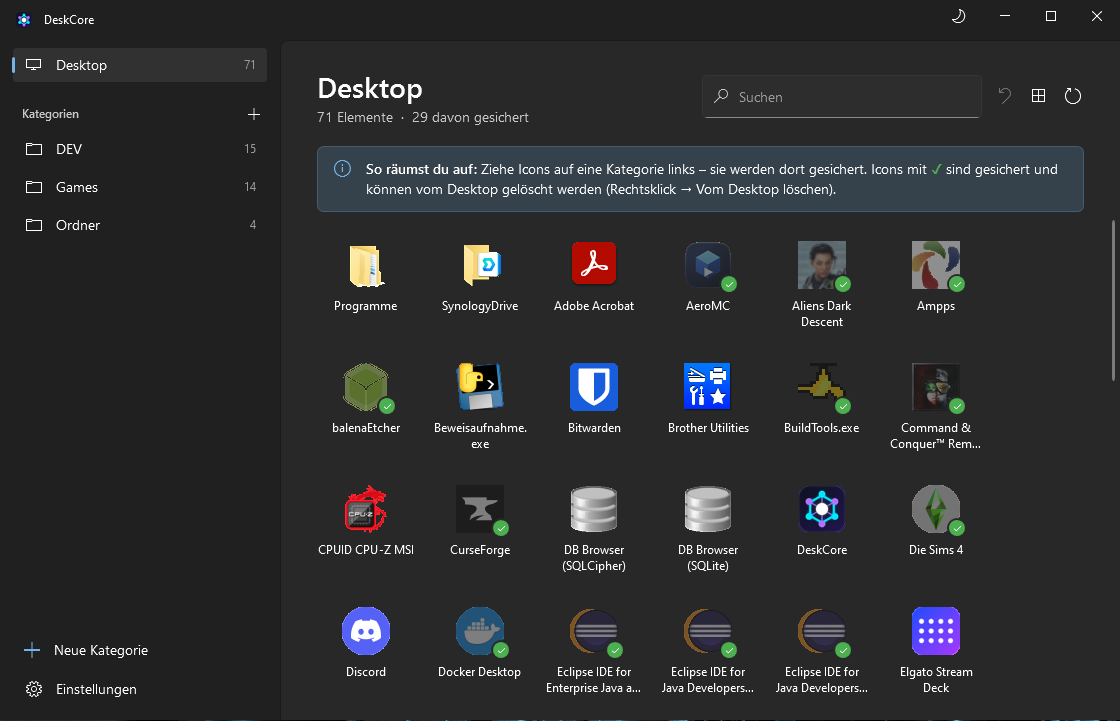Click the '71 Elemente' count text
This screenshot has height=721, width=1120.
click(x=355, y=117)
